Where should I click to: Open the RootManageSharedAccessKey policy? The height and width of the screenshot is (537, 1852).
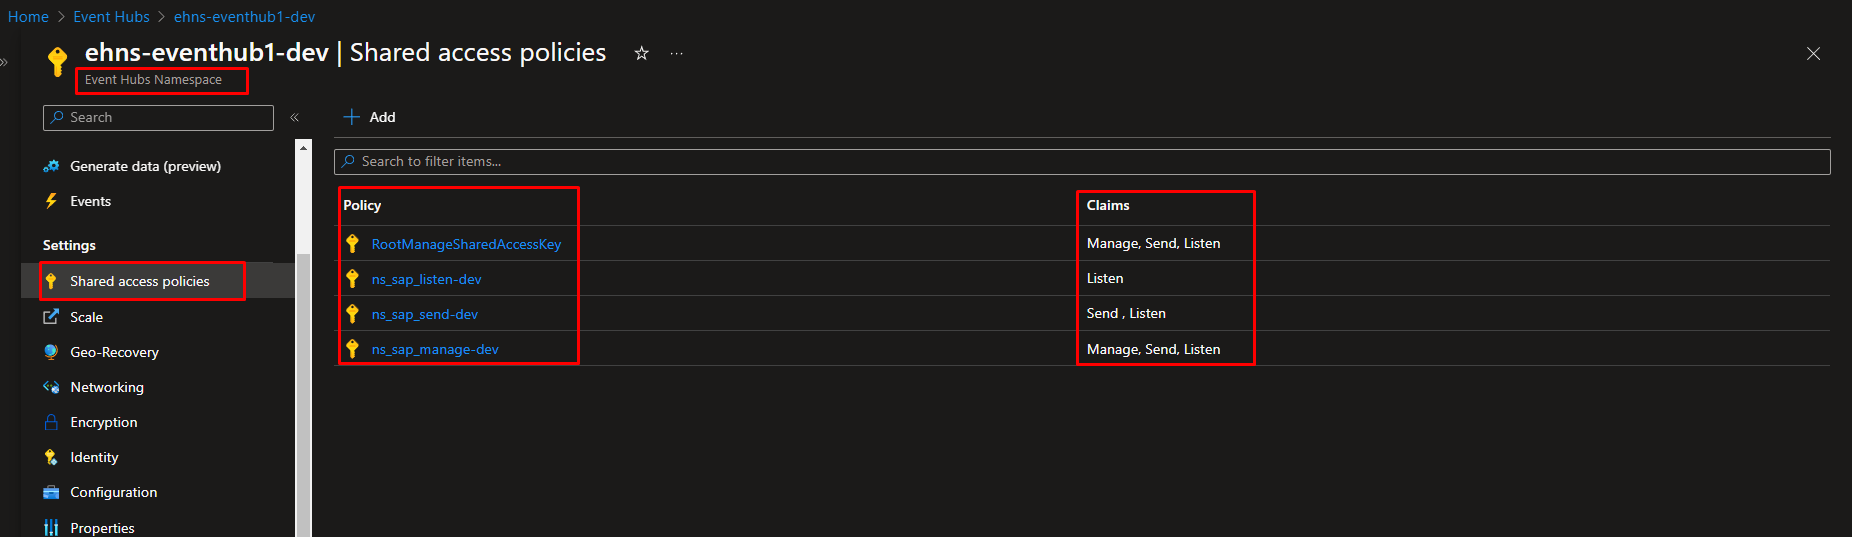coord(466,244)
